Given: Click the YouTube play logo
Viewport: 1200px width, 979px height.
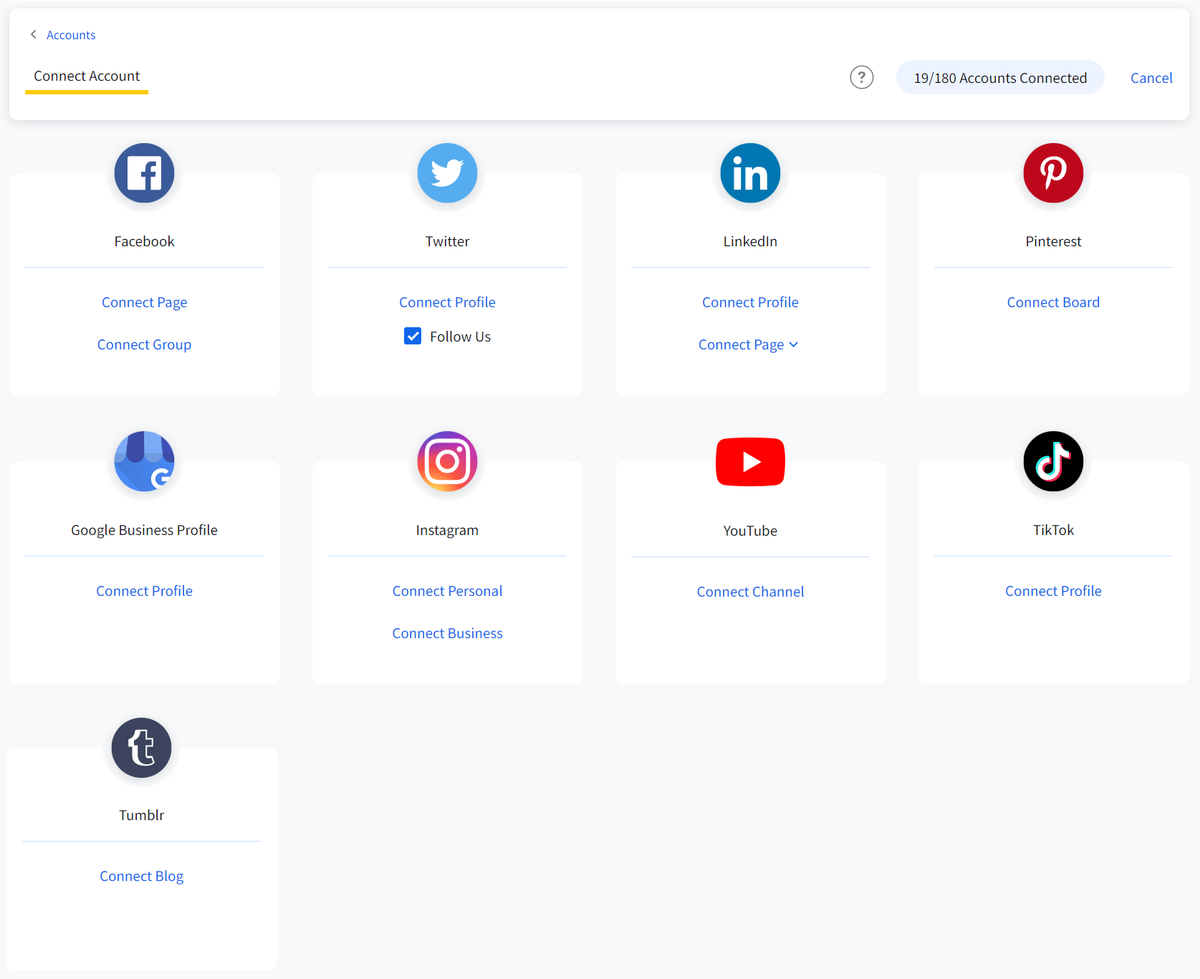Looking at the screenshot, I should [x=750, y=462].
